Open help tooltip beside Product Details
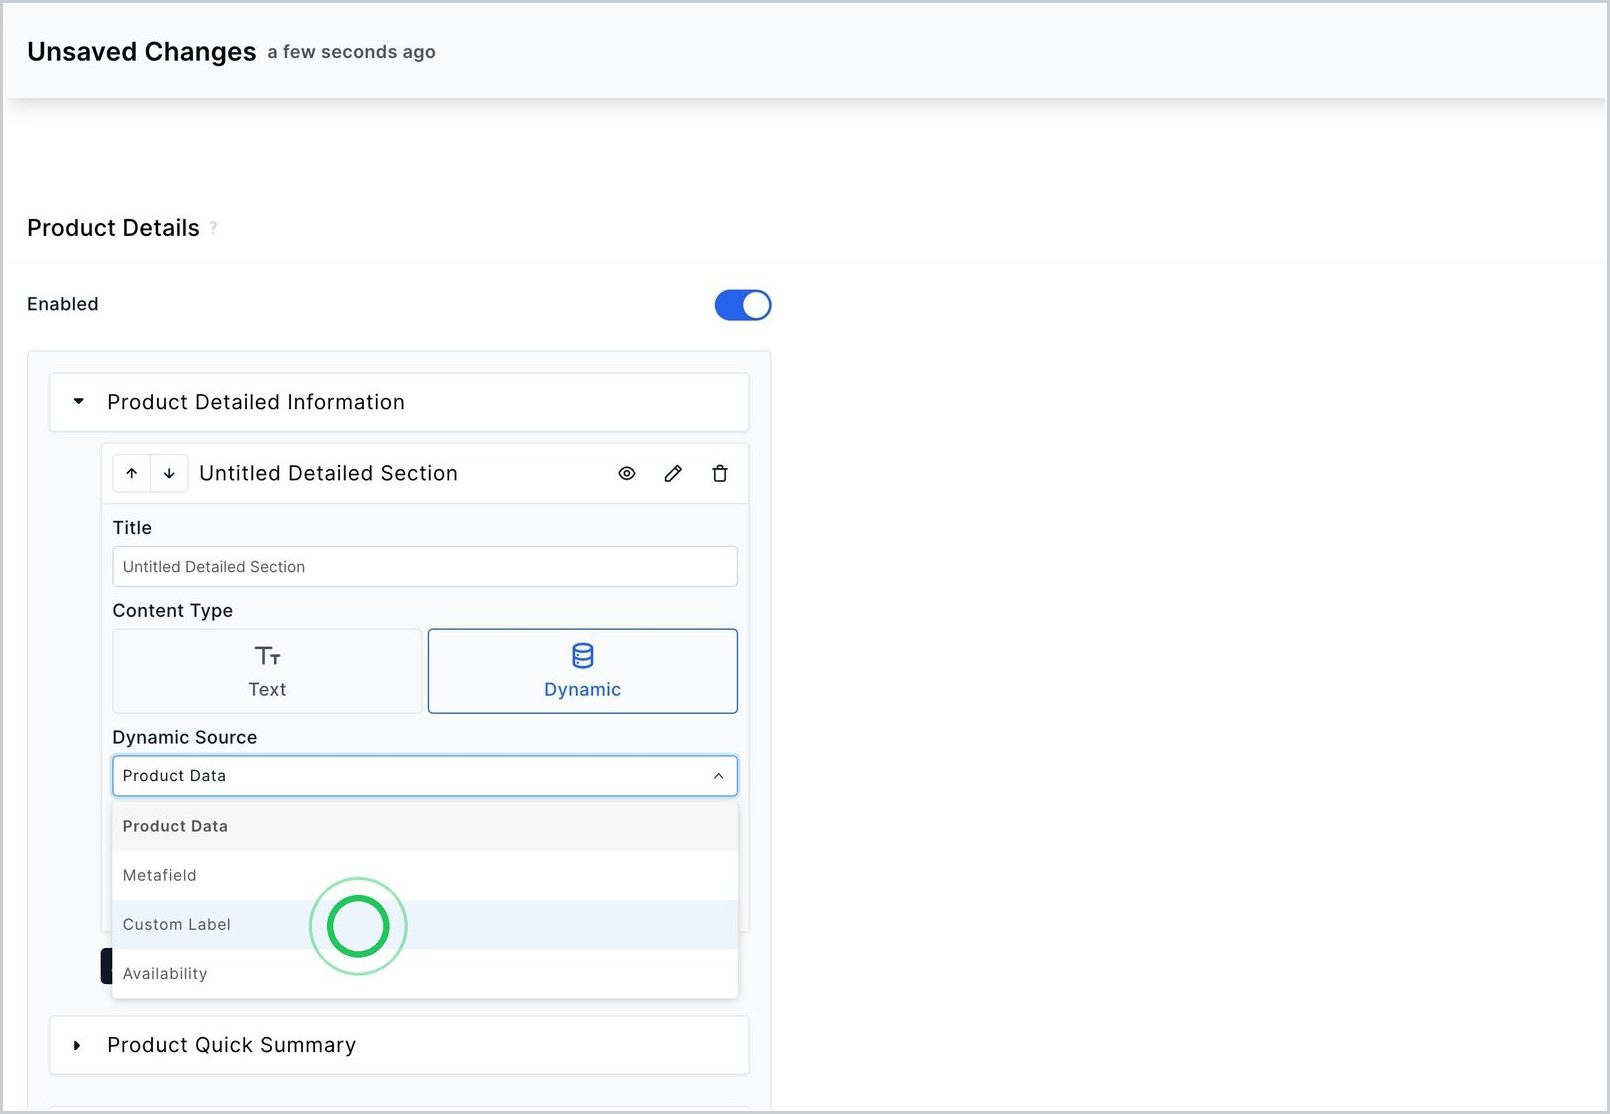 (x=213, y=228)
